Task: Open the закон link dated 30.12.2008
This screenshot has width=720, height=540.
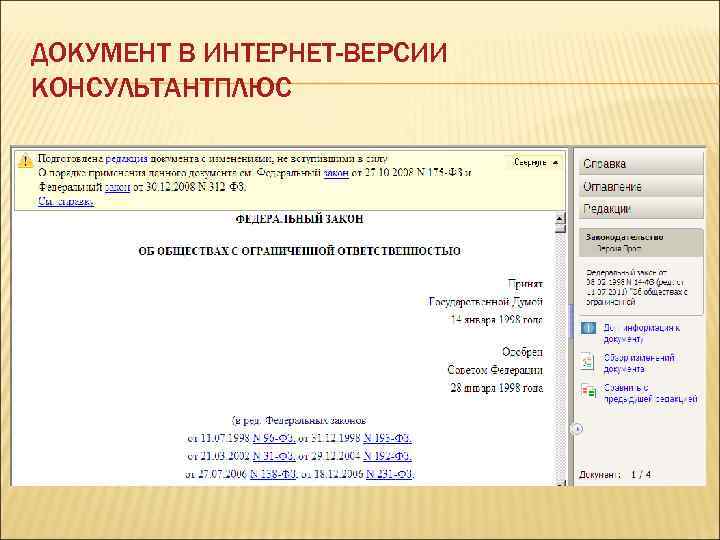Action: [118, 187]
